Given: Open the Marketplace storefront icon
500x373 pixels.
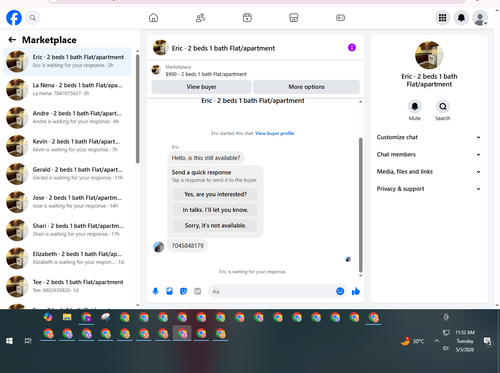Looking at the screenshot, I should pos(294,18).
